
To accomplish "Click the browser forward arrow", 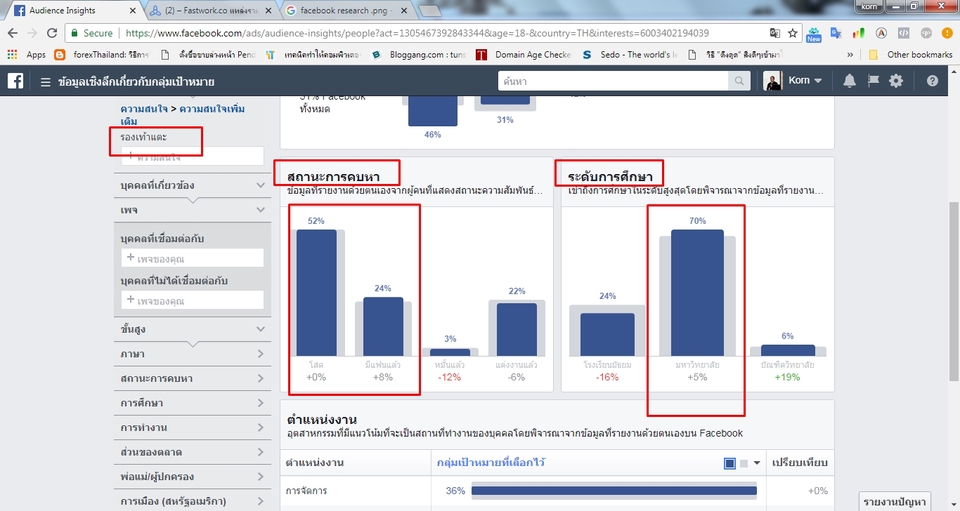I will (32, 33).
